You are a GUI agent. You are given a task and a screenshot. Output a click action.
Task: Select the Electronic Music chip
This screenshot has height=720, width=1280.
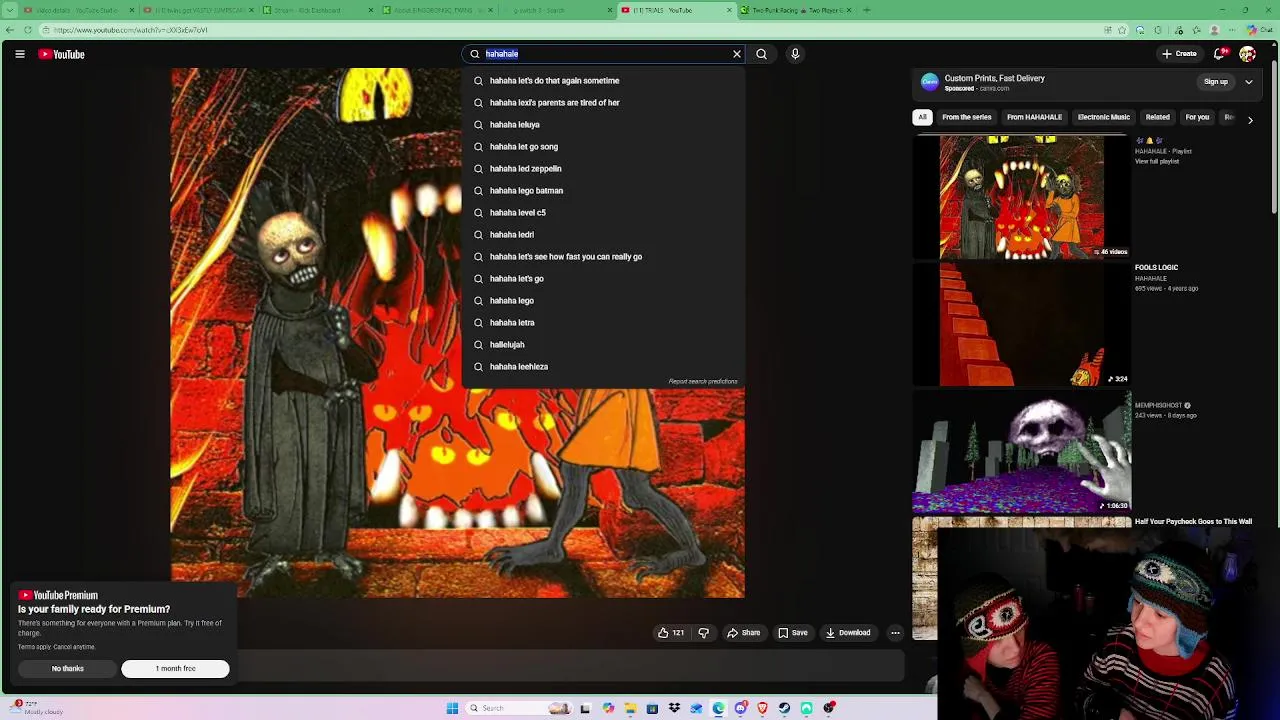click(1103, 117)
